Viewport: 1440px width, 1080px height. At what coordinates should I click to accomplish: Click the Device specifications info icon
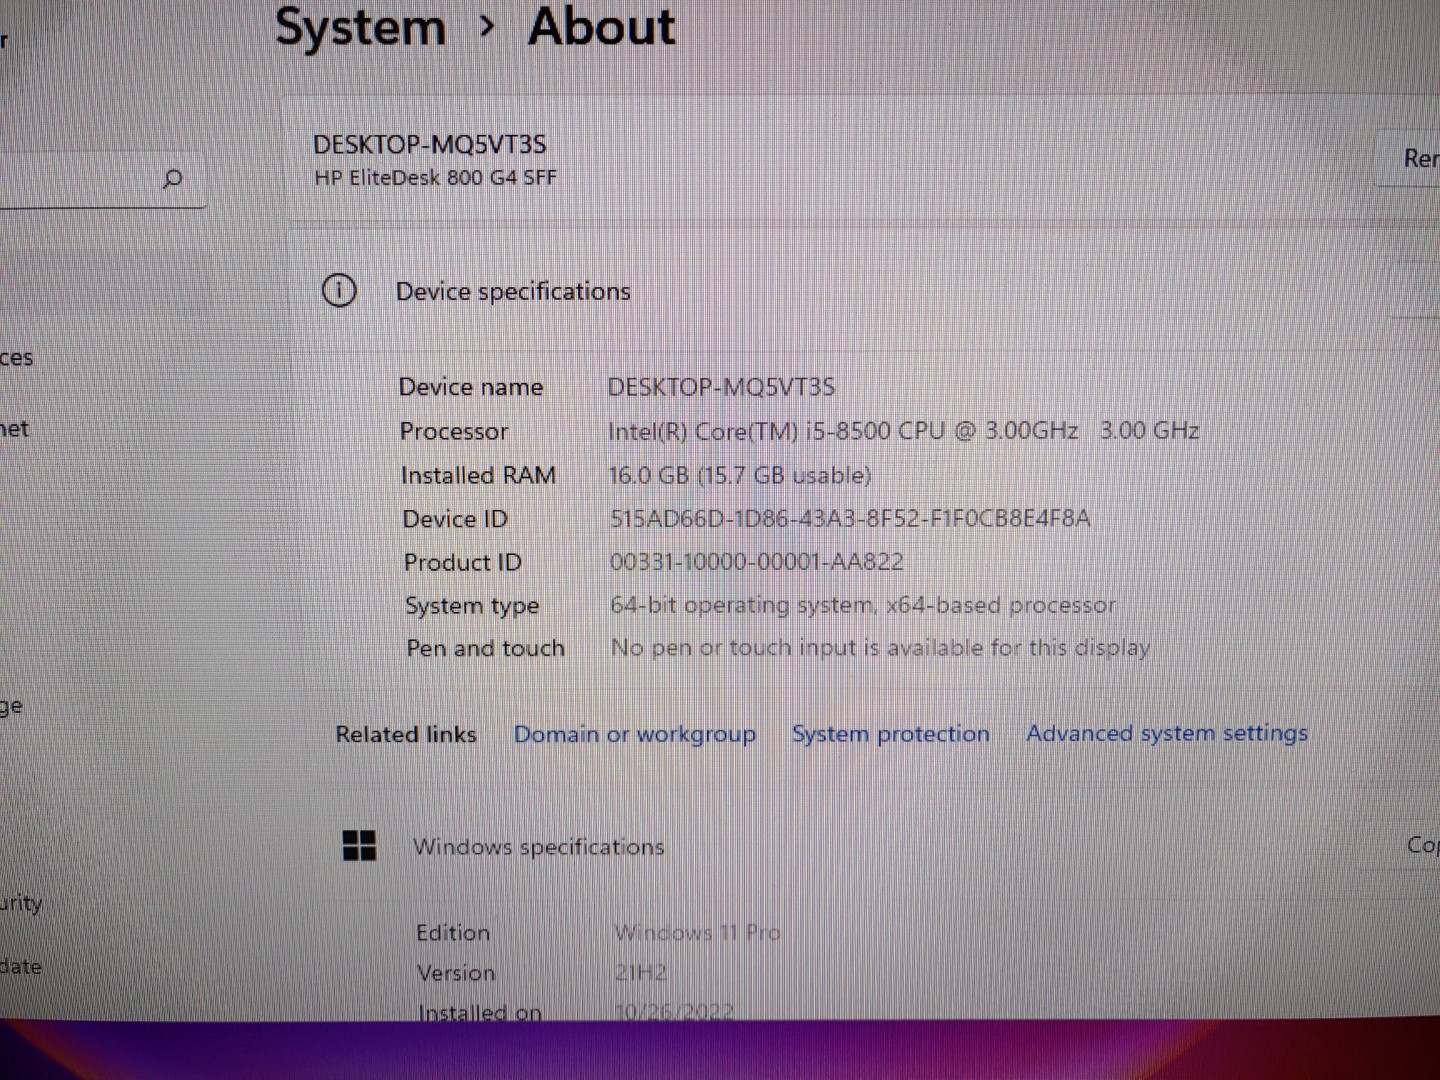click(x=339, y=291)
